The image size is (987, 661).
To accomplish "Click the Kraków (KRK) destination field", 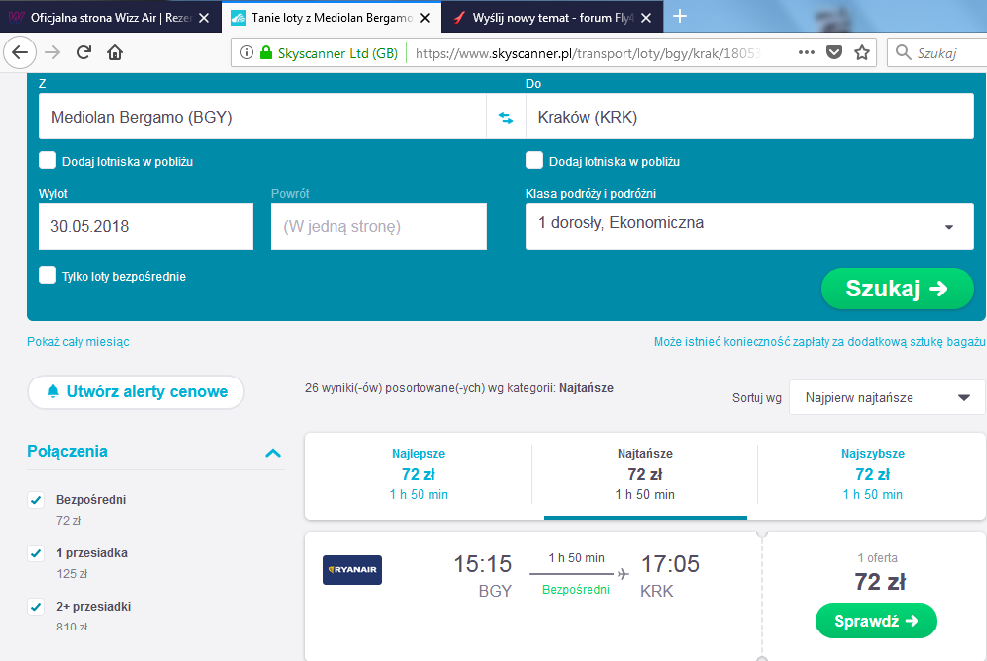I will click(750, 116).
